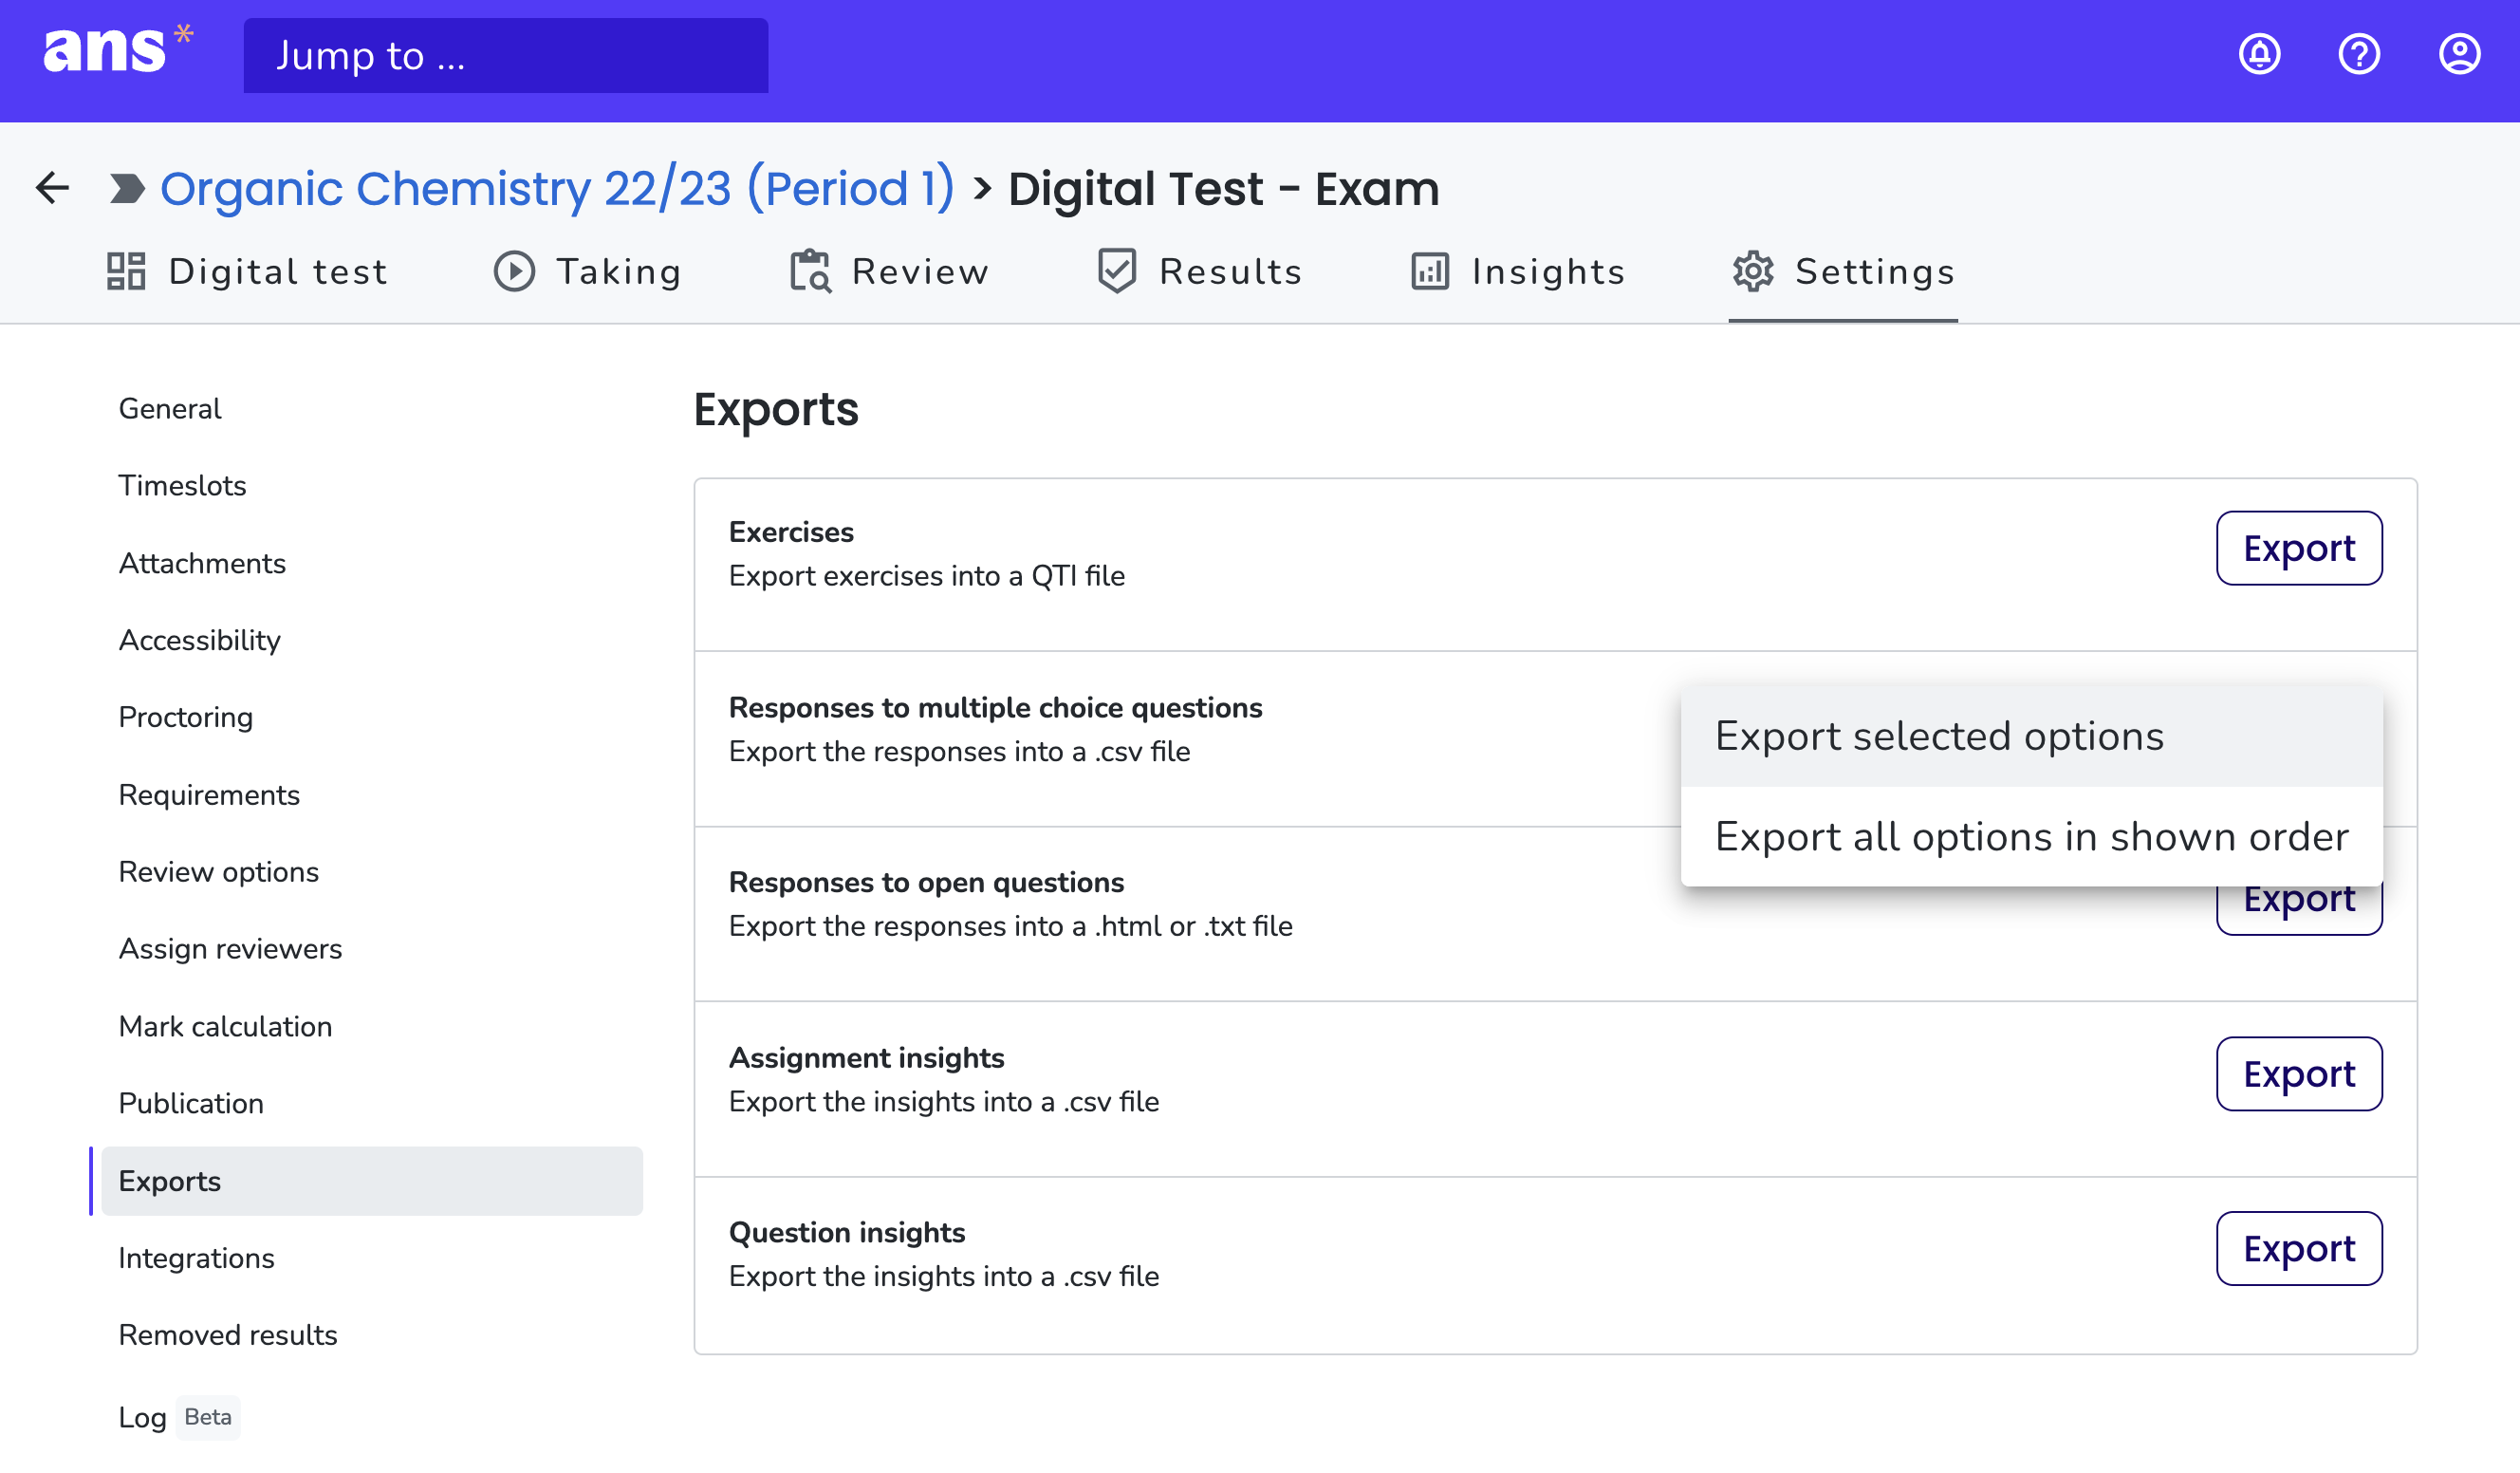Screen dimensions: 2520x1473
Task: Click 'Export the responses into a .html or .txt file'
Action: [x=1011, y=927]
